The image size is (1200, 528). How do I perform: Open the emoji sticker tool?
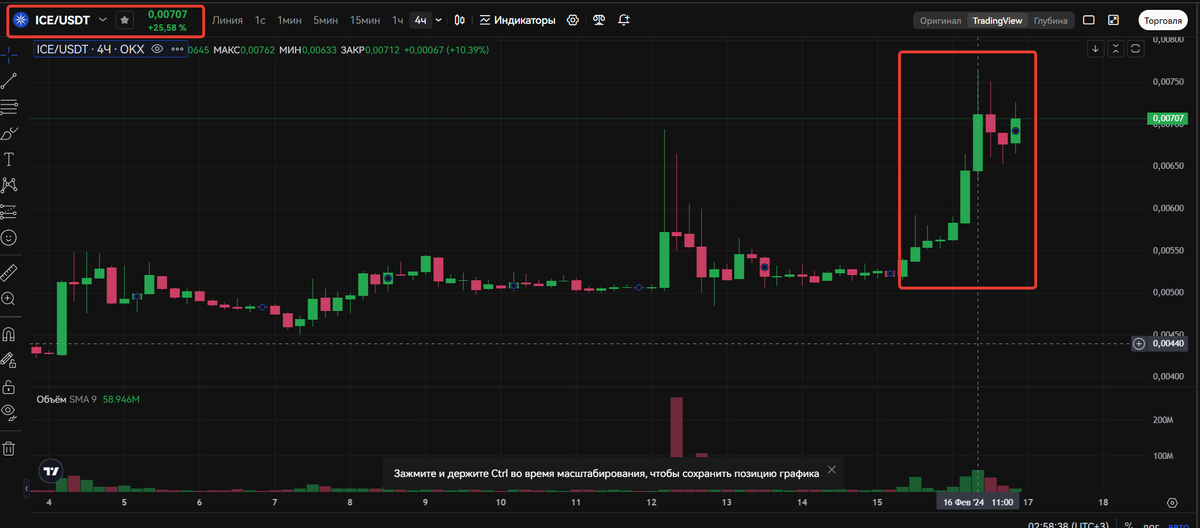(9, 238)
